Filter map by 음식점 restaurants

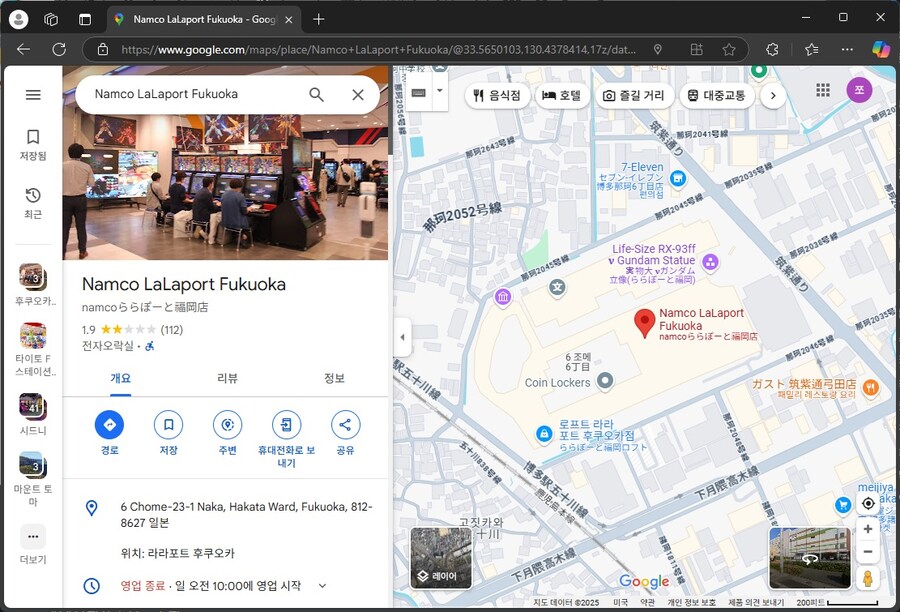497,95
